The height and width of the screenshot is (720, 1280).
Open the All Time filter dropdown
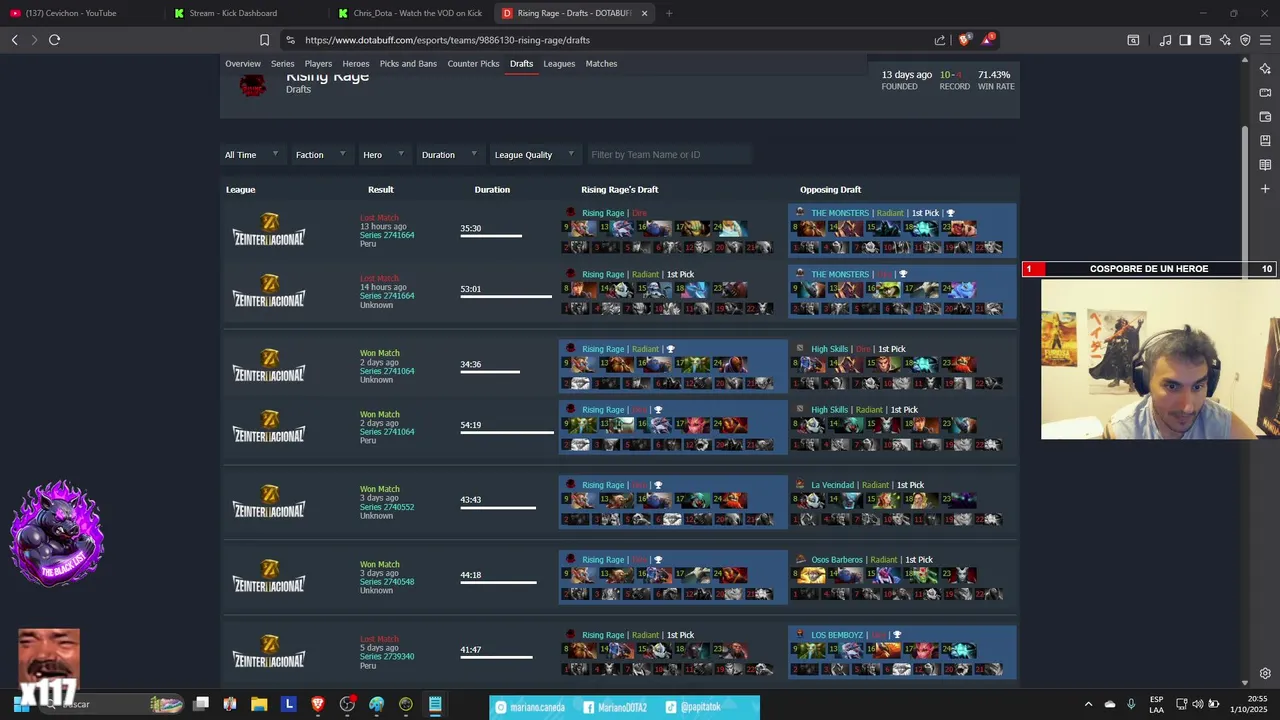coord(251,155)
